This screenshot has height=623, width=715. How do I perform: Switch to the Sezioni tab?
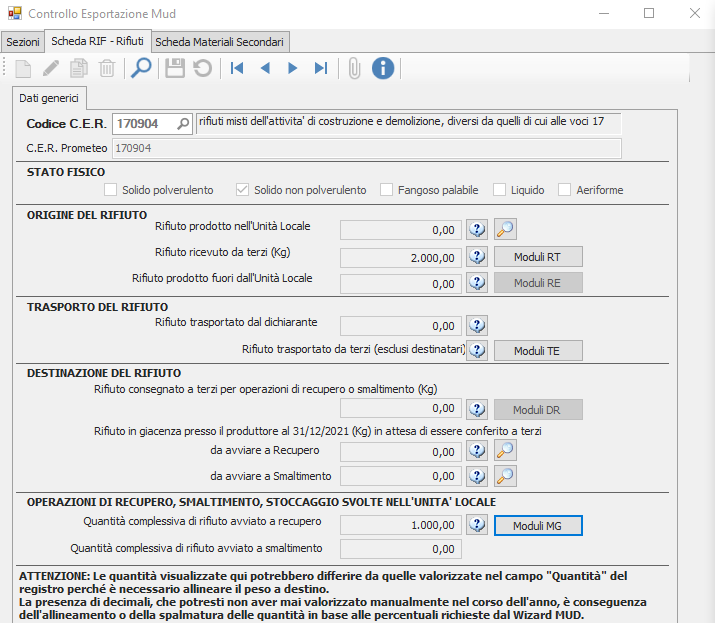click(x=23, y=42)
